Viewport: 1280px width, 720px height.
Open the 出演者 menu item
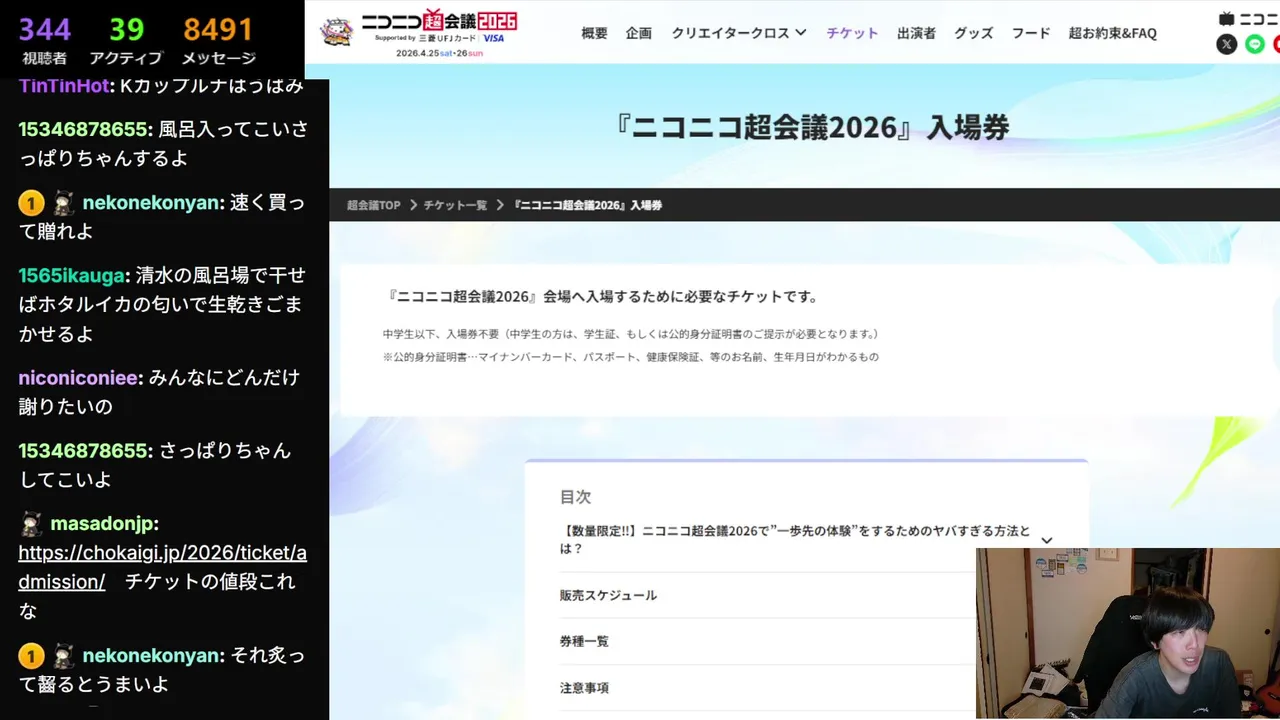pyautogui.click(x=916, y=33)
